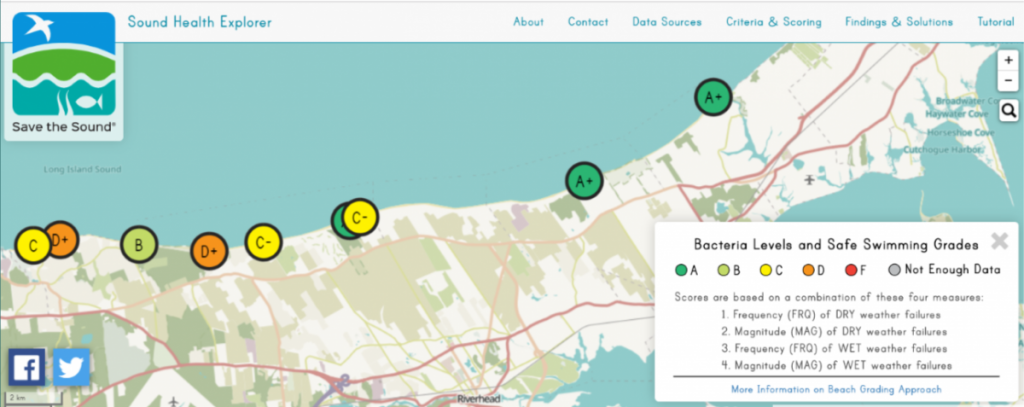The width and height of the screenshot is (1024, 407).
Task: Open the map search magnifier
Action: 1008,111
